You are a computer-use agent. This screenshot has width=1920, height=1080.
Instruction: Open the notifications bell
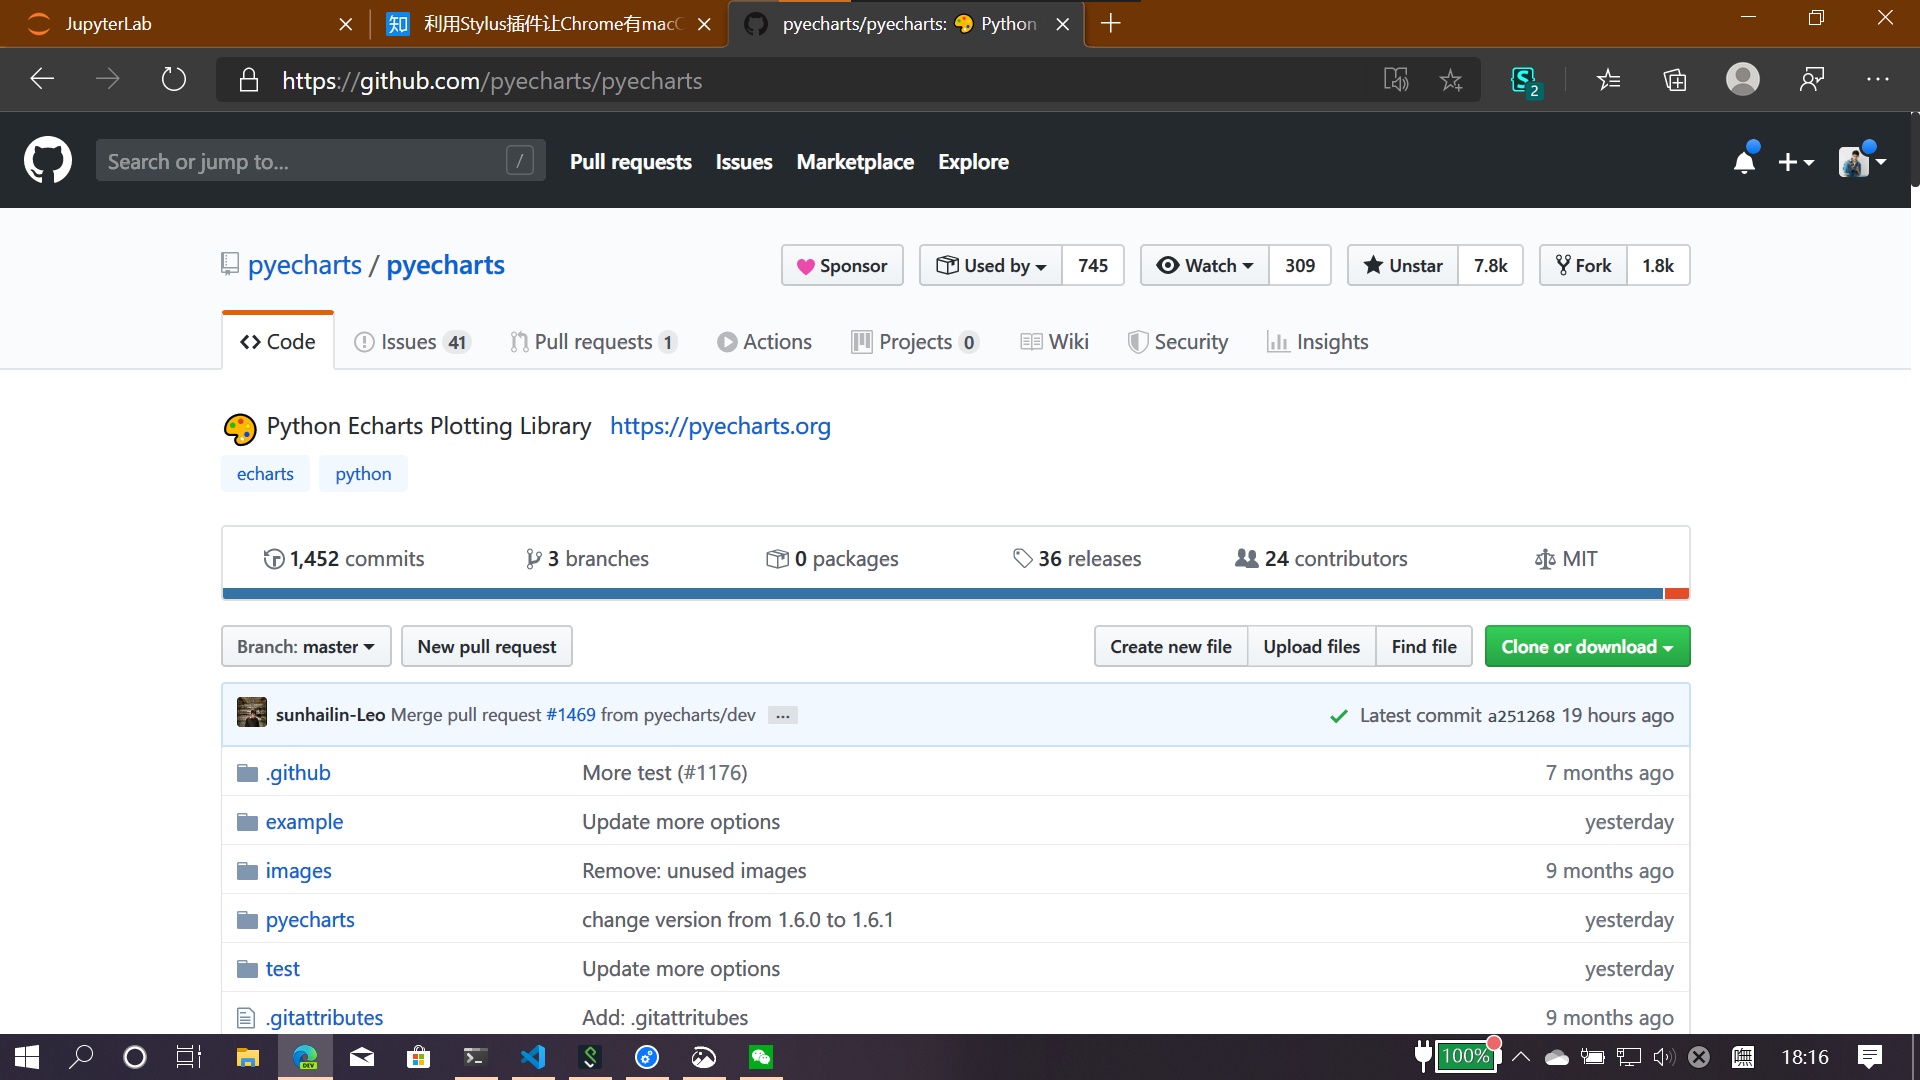point(1745,161)
